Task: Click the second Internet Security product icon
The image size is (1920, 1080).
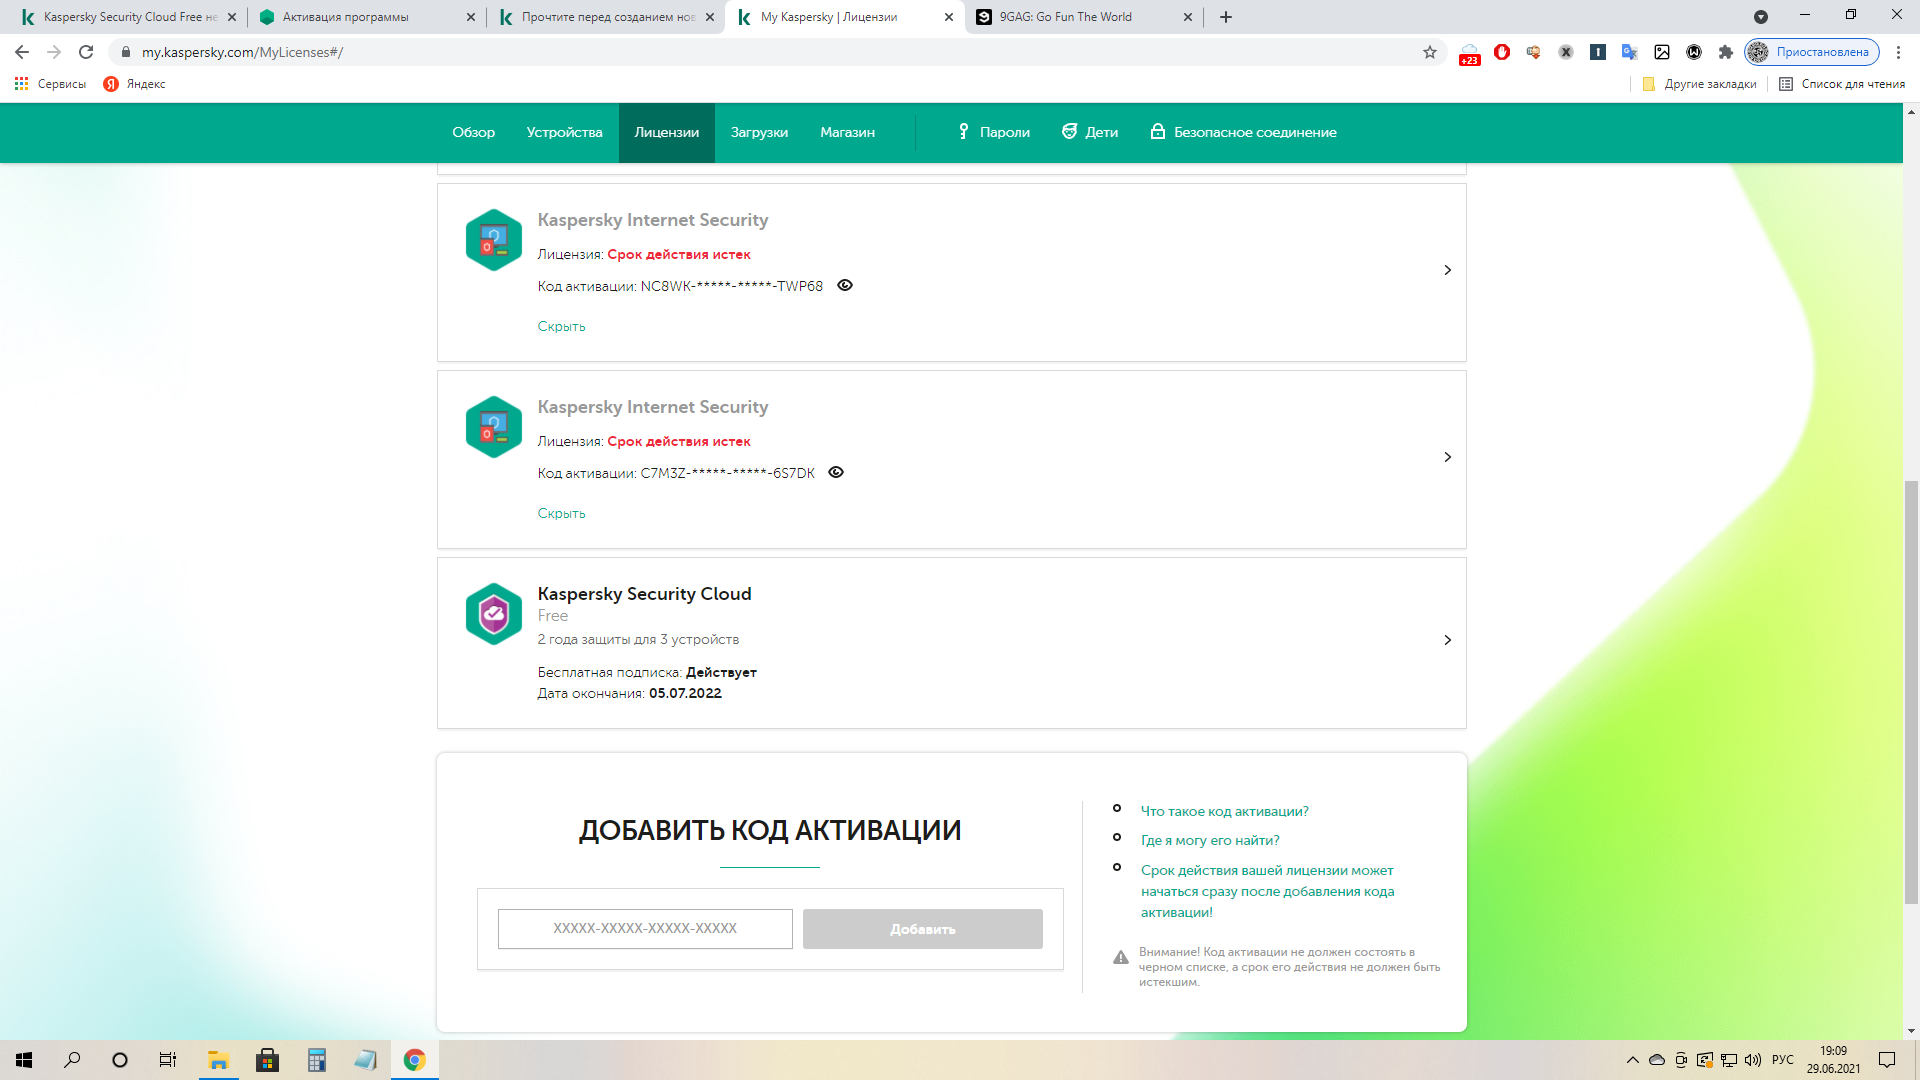Action: point(494,427)
